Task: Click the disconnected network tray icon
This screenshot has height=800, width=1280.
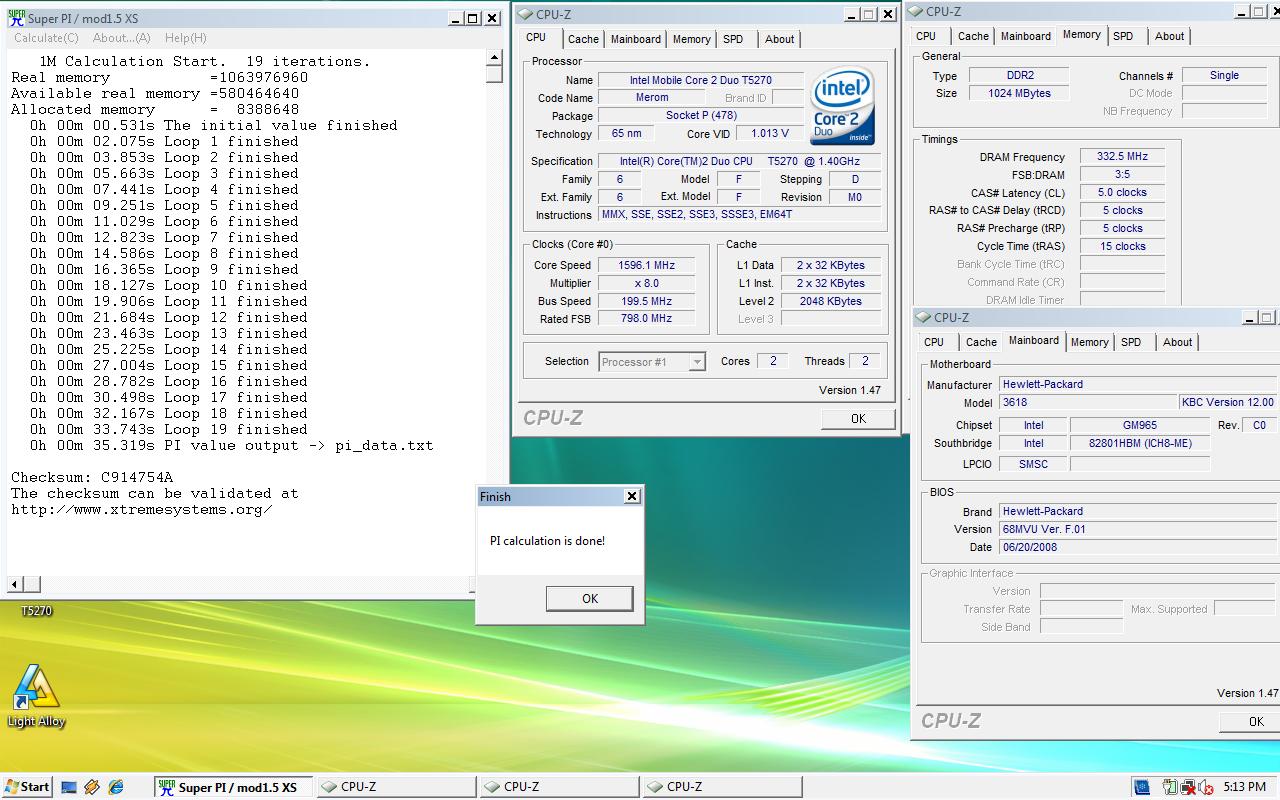Action: point(1187,787)
